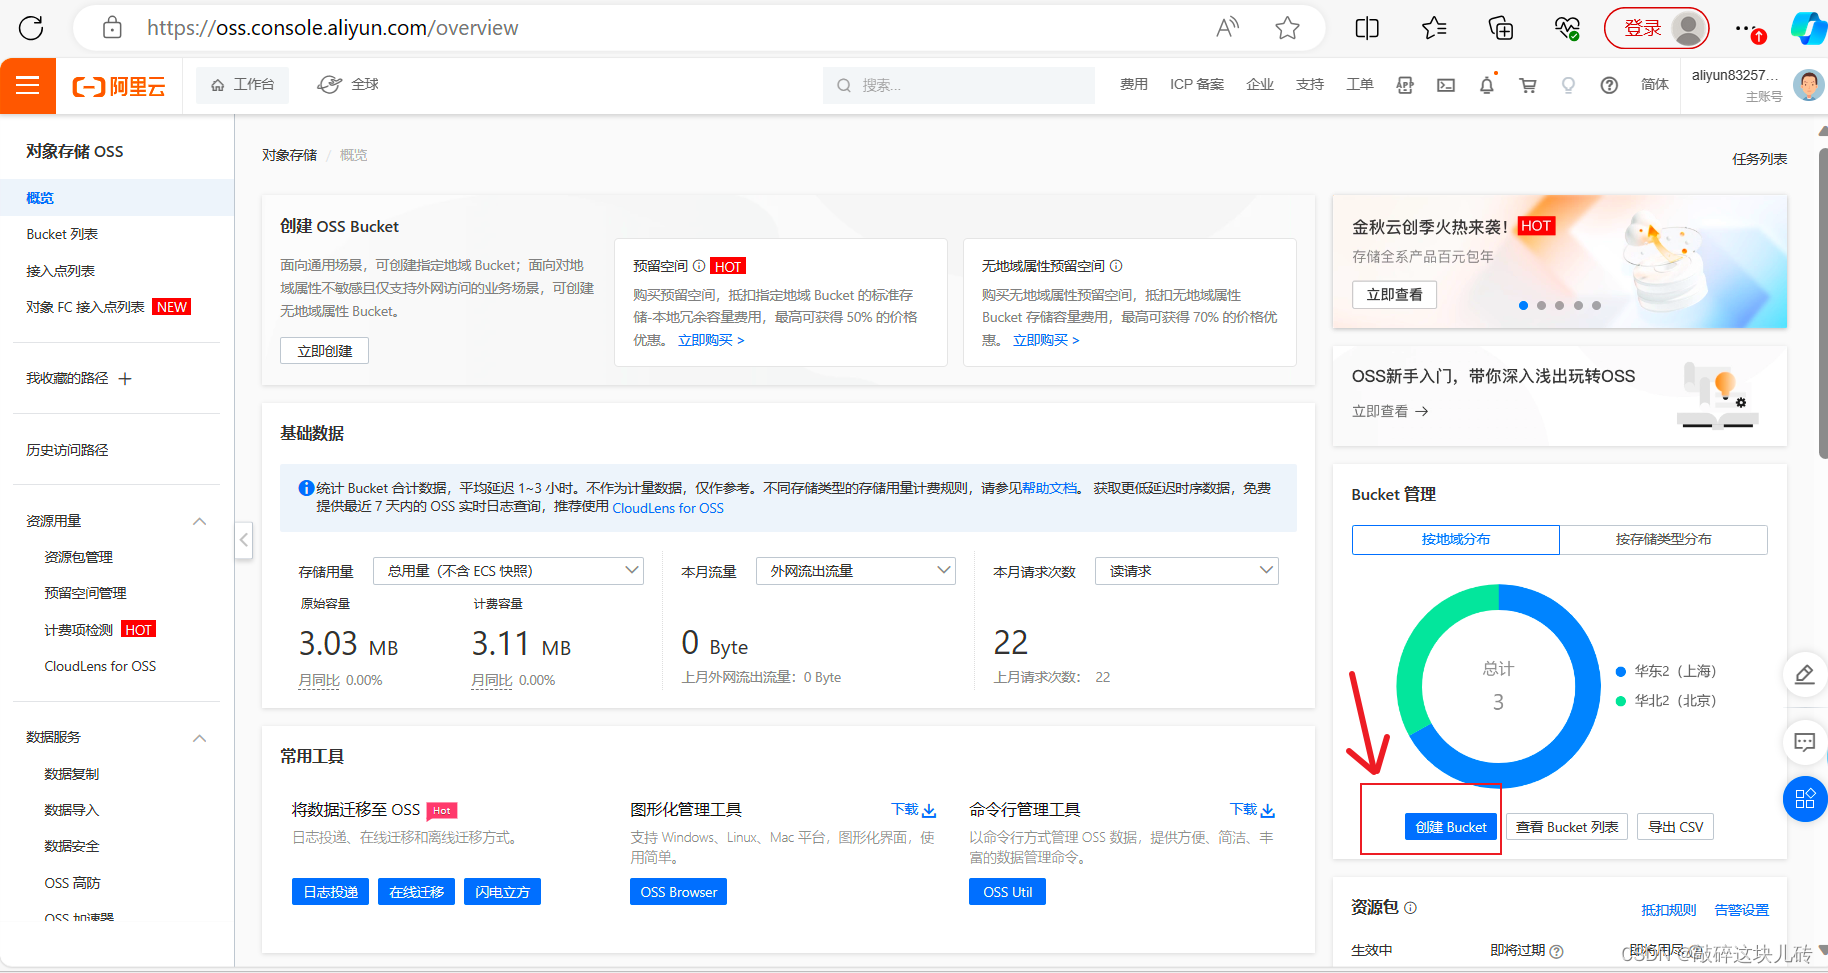The height and width of the screenshot is (973, 1828).
Task: Click the edit feedback floating icon
Action: [1804, 675]
